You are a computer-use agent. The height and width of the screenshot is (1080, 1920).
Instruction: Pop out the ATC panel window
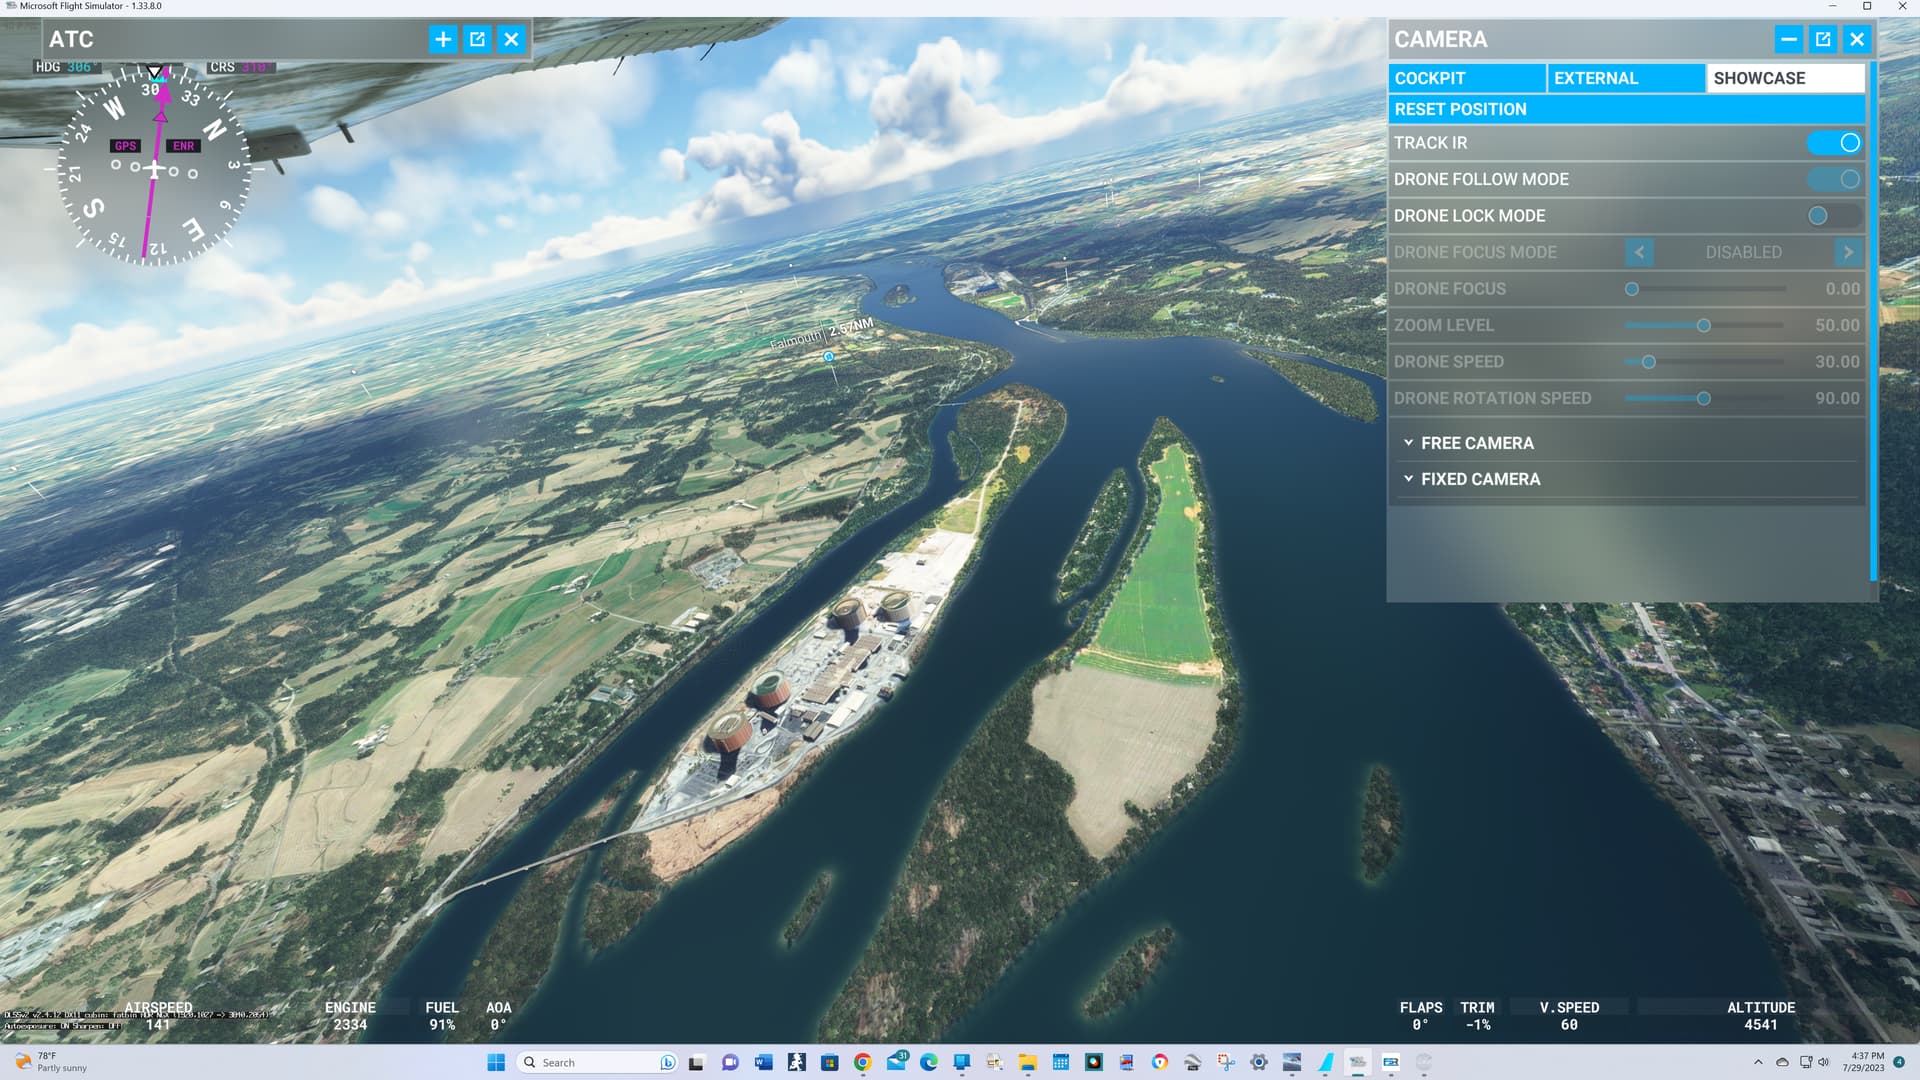(x=477, y=39)
